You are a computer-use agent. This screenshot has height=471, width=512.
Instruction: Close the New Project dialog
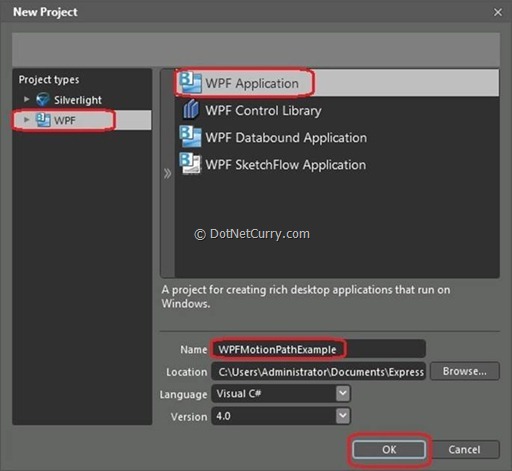coord(498,12)
